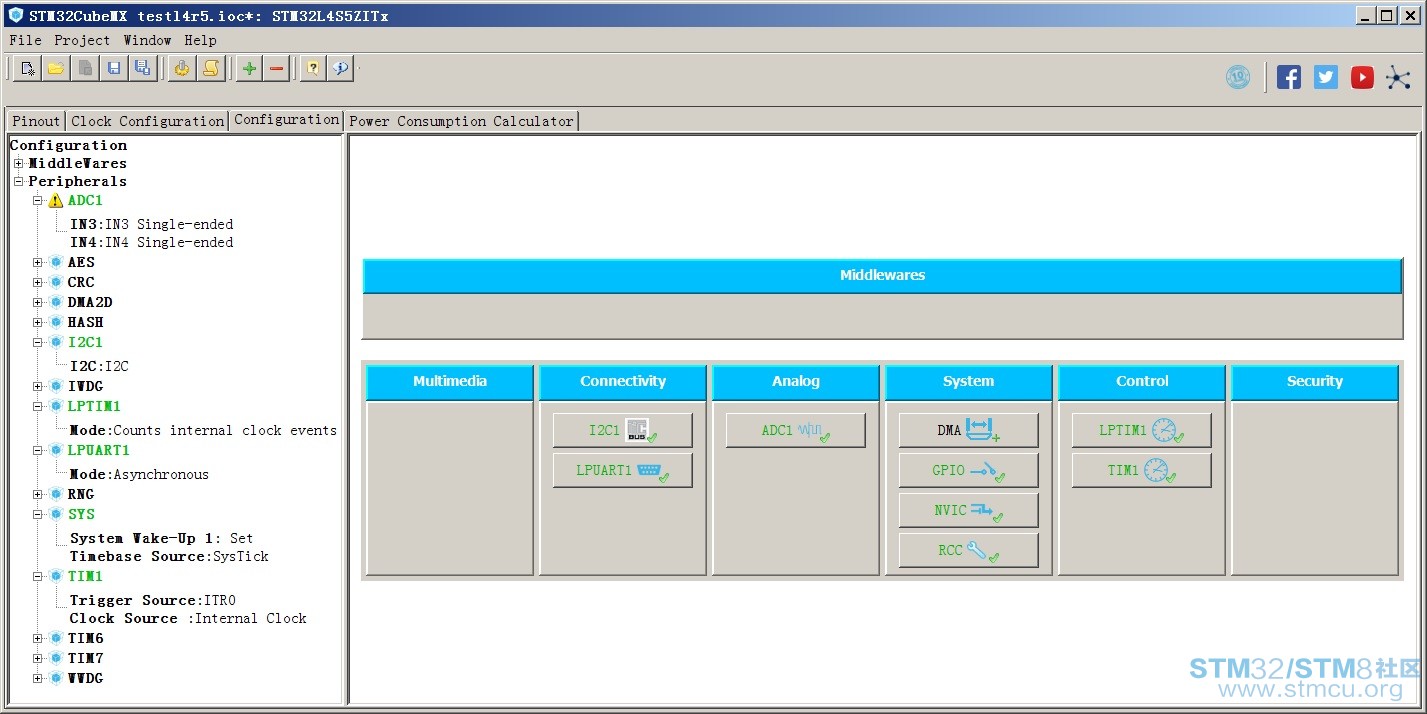This screenshot has height=714, width=1427.
Task: Expand the RNG tree node
Action: click(x=38, y=495)
